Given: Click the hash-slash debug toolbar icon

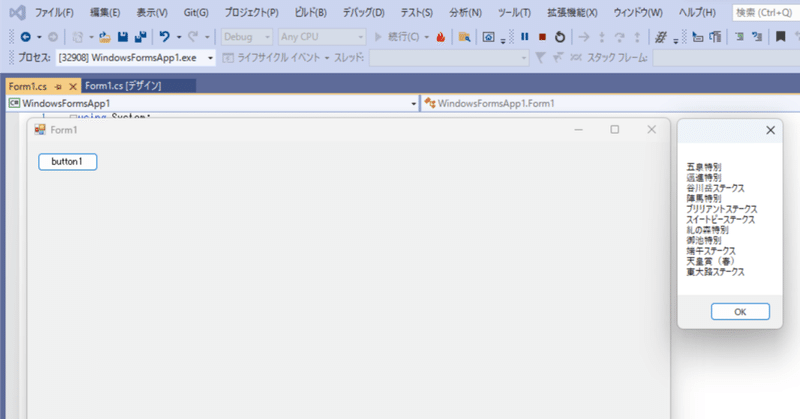Looking at the screenshot, I should click(661, 37).
